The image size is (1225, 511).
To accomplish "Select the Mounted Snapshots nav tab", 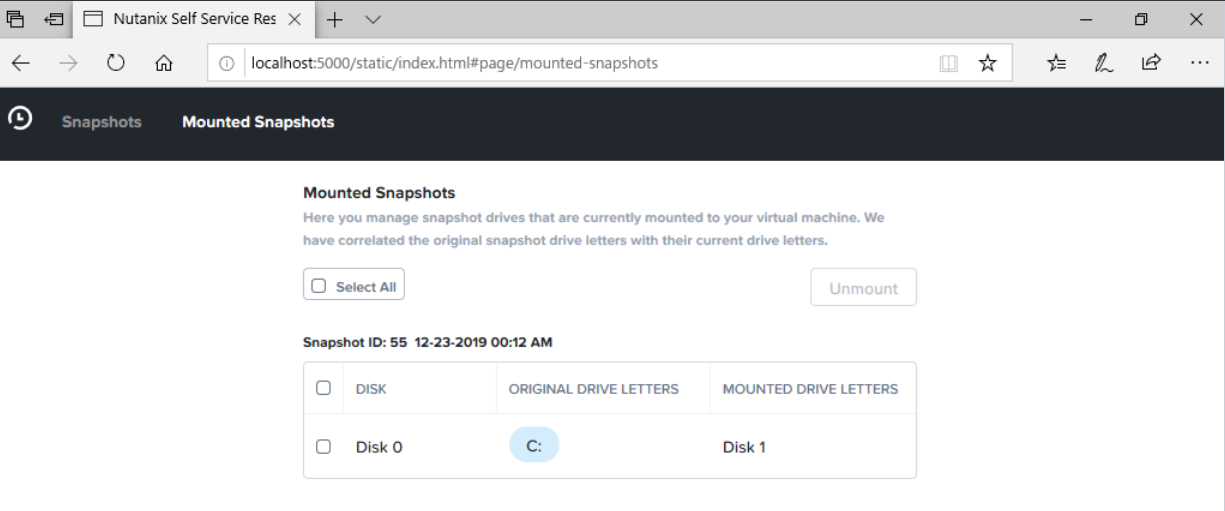I will [x=258, y=122].
